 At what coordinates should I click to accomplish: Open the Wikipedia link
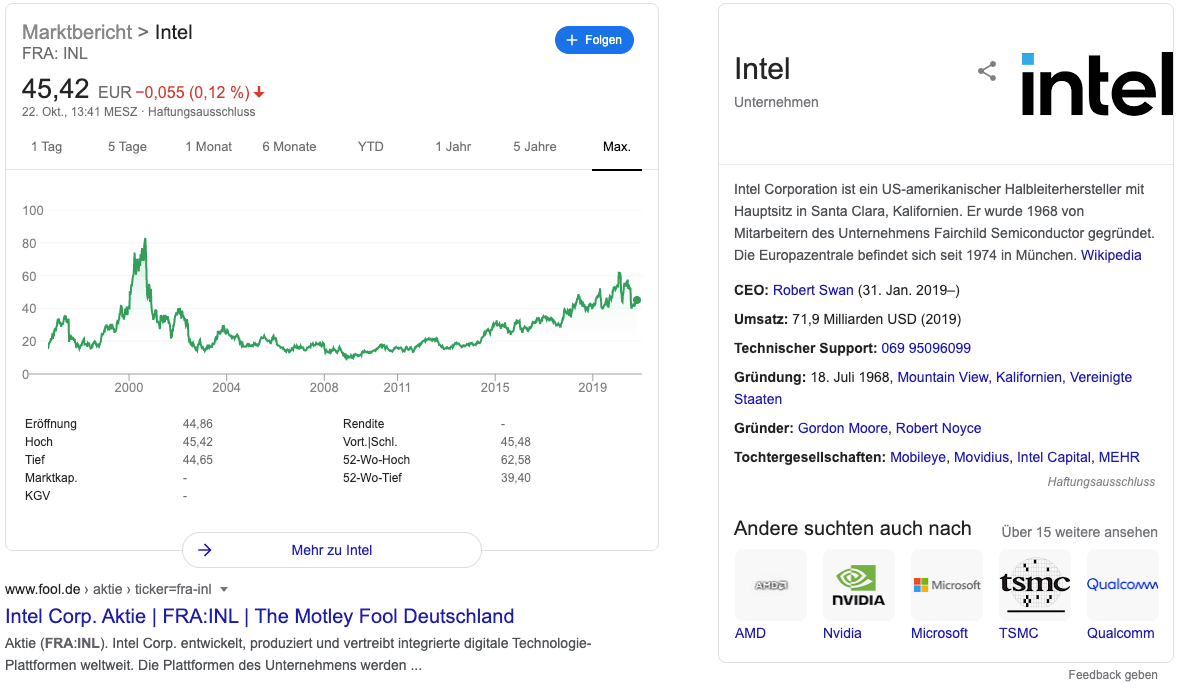pos(1111,255)
